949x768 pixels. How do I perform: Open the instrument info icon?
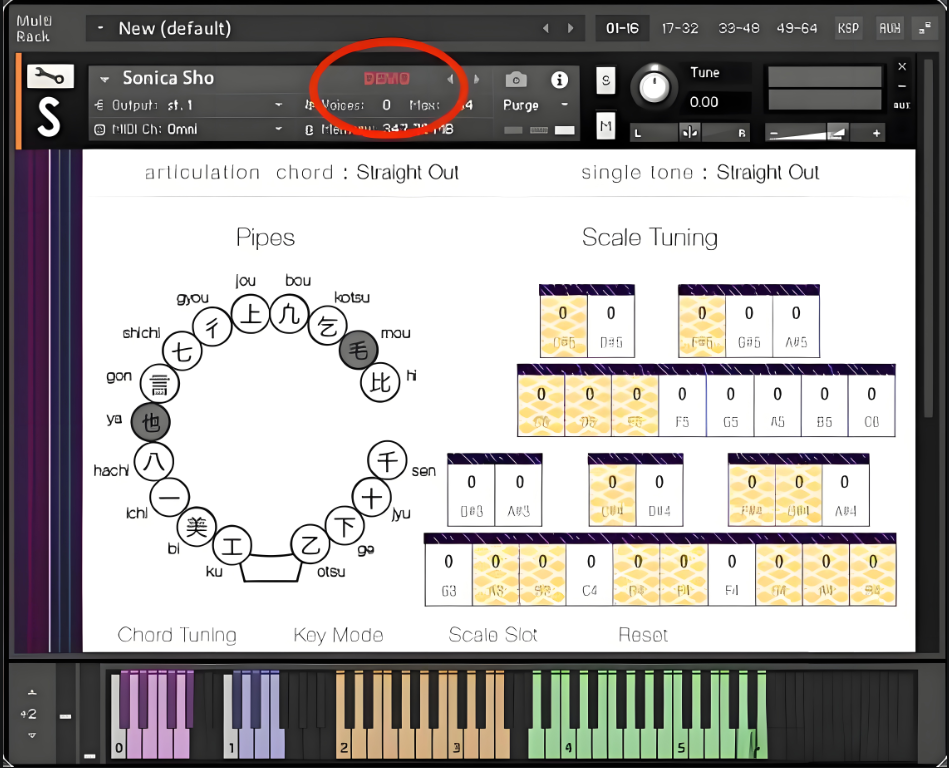pyautogui.click(x=559, y=79)
